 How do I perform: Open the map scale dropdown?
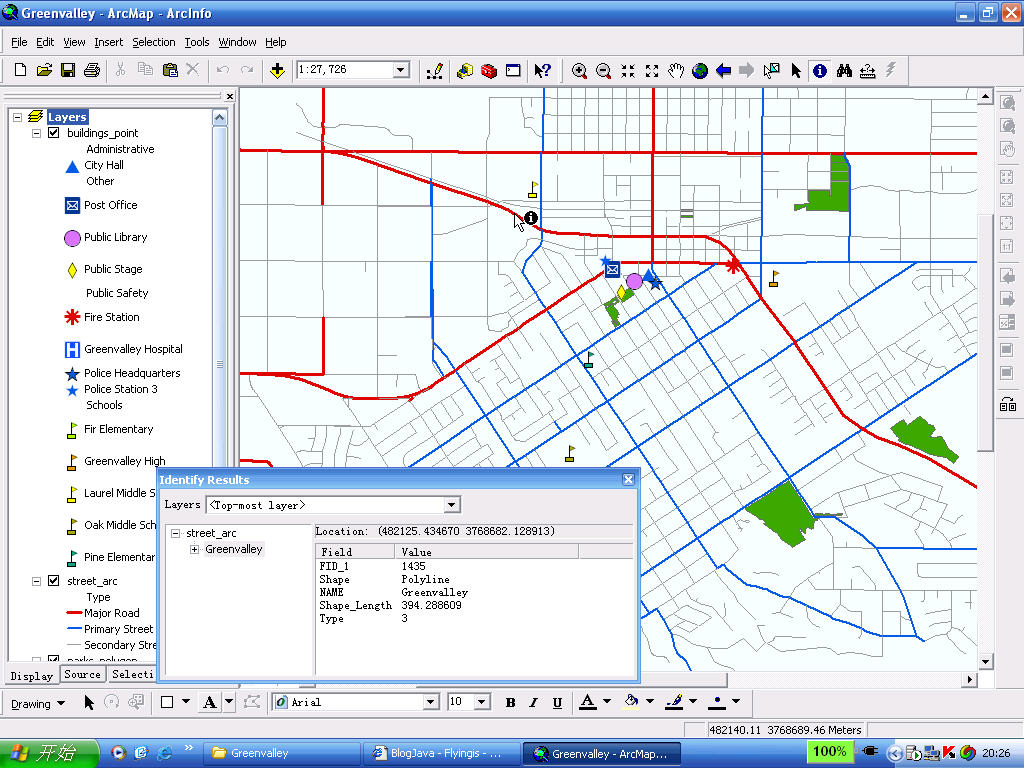(x=401, y=70)
